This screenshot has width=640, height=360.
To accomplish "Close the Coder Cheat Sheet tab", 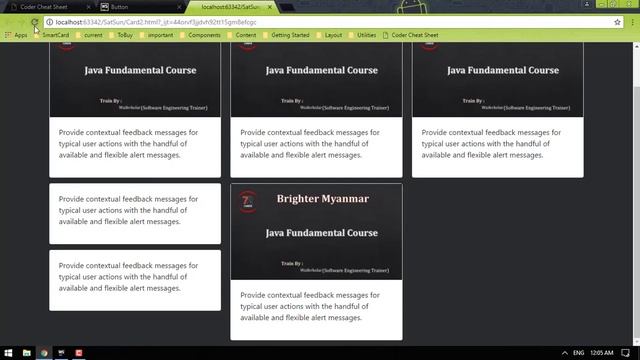I will [88, 7].
